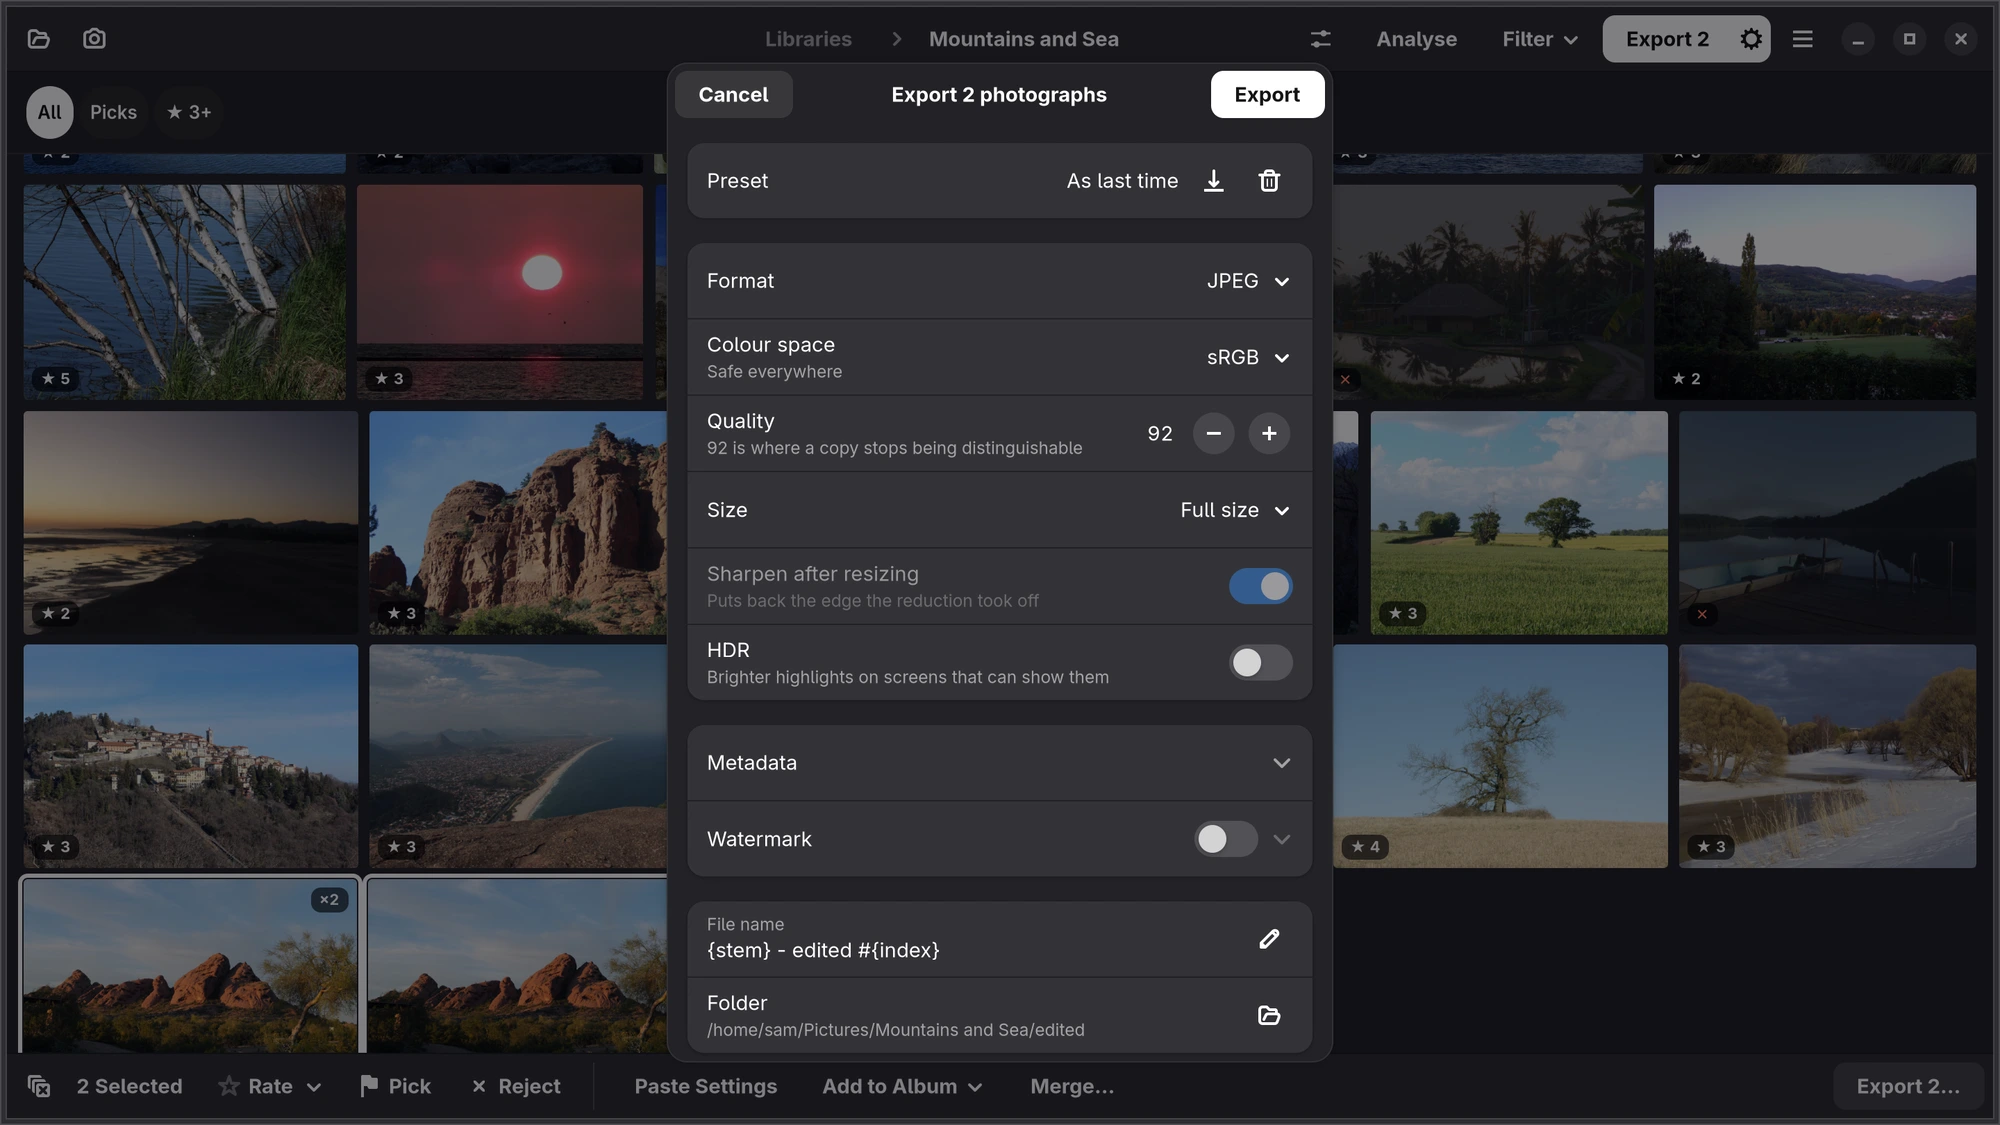Screen dimensions: 2000x1125
Task: Open Add to Album dropdown
Action: point(901,1086)
